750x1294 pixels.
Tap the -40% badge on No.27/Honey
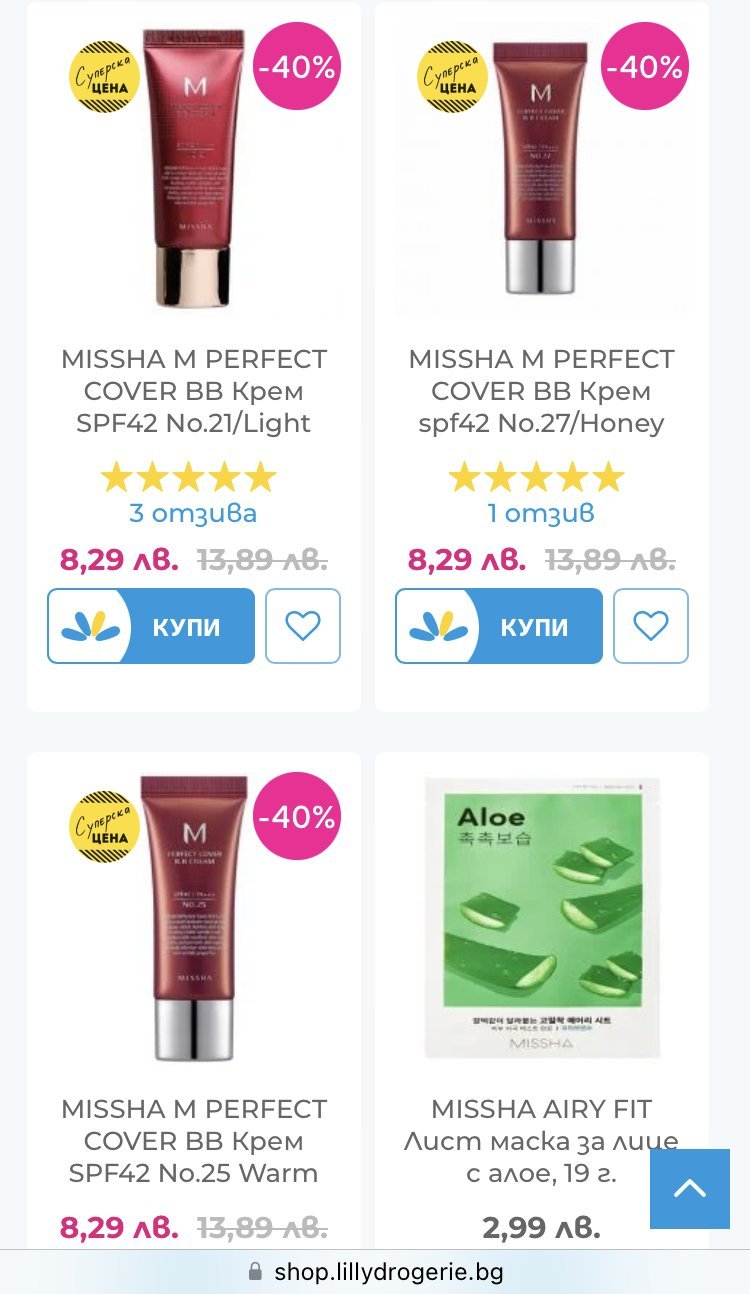[x=645, y=66]
